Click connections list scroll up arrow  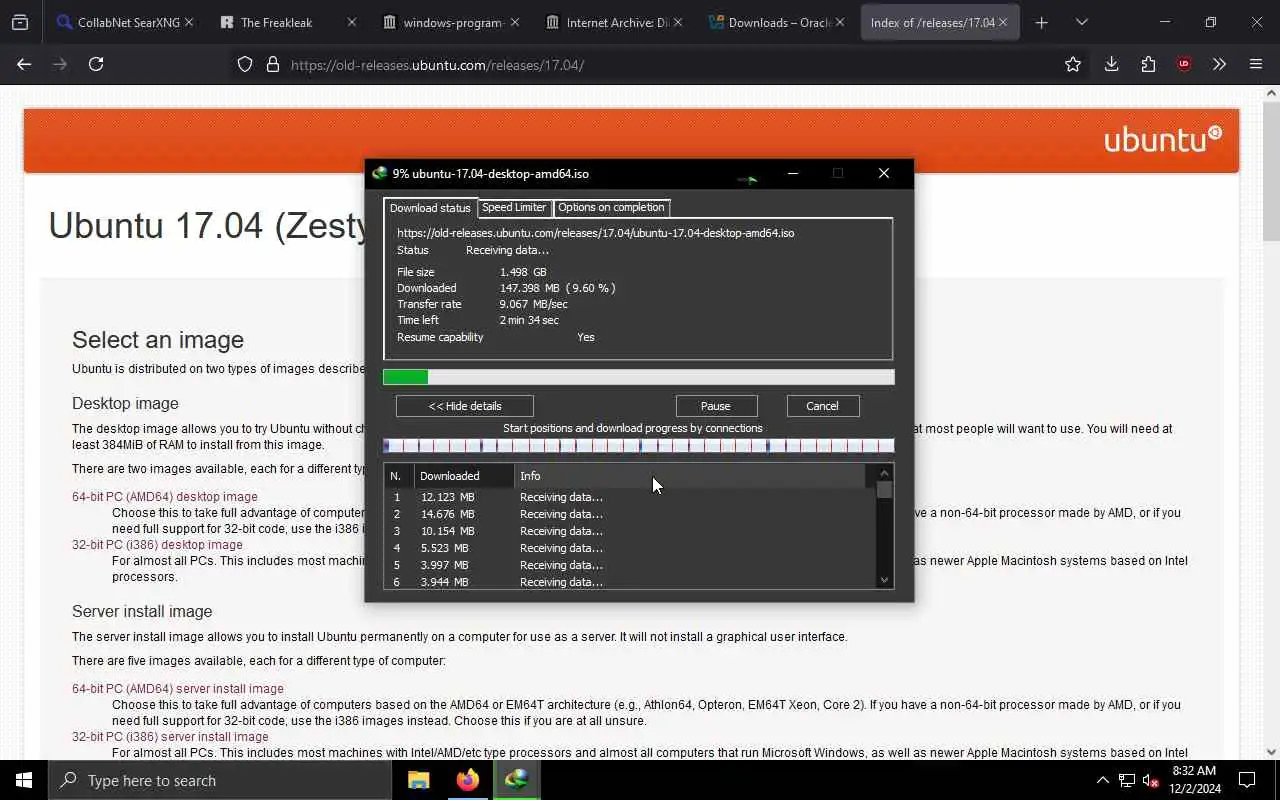coord(884,473)
